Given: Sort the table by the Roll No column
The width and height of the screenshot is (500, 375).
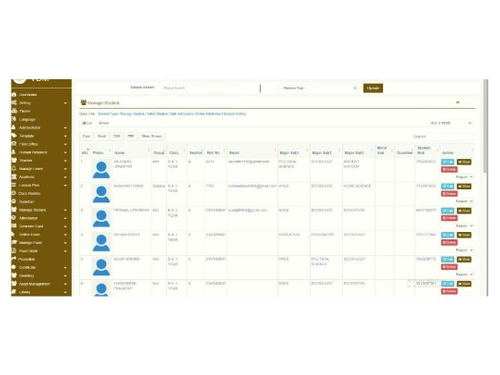Looking at the screenshot, I should 215,152.
